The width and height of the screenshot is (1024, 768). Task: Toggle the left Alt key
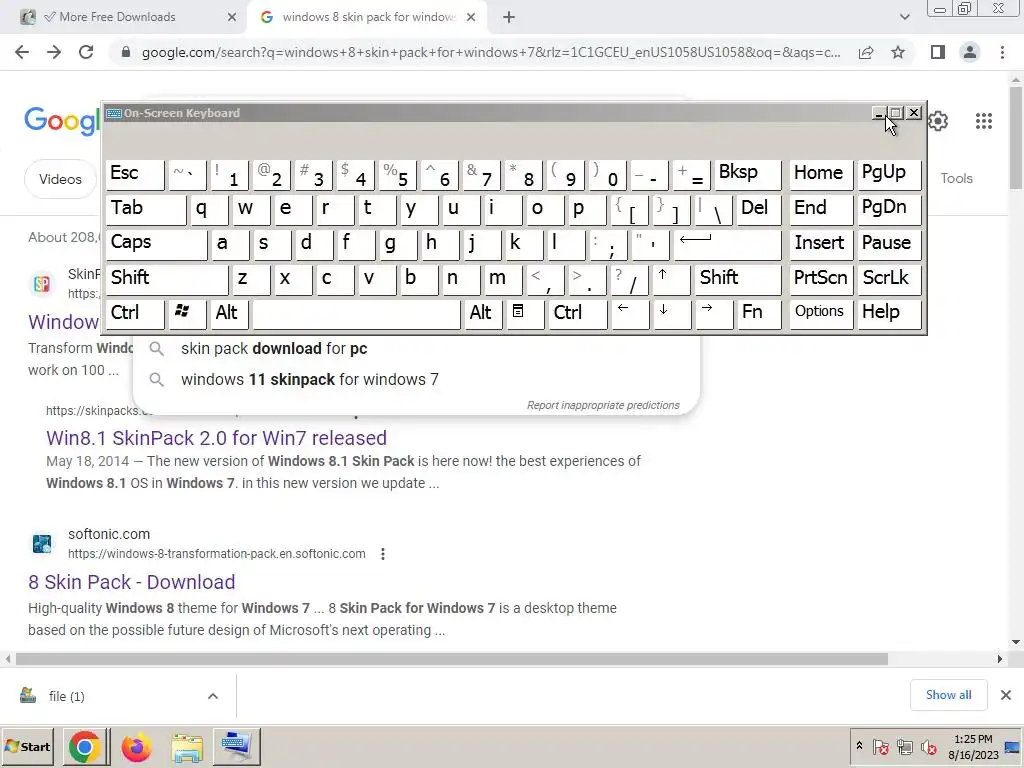(229, 314)
